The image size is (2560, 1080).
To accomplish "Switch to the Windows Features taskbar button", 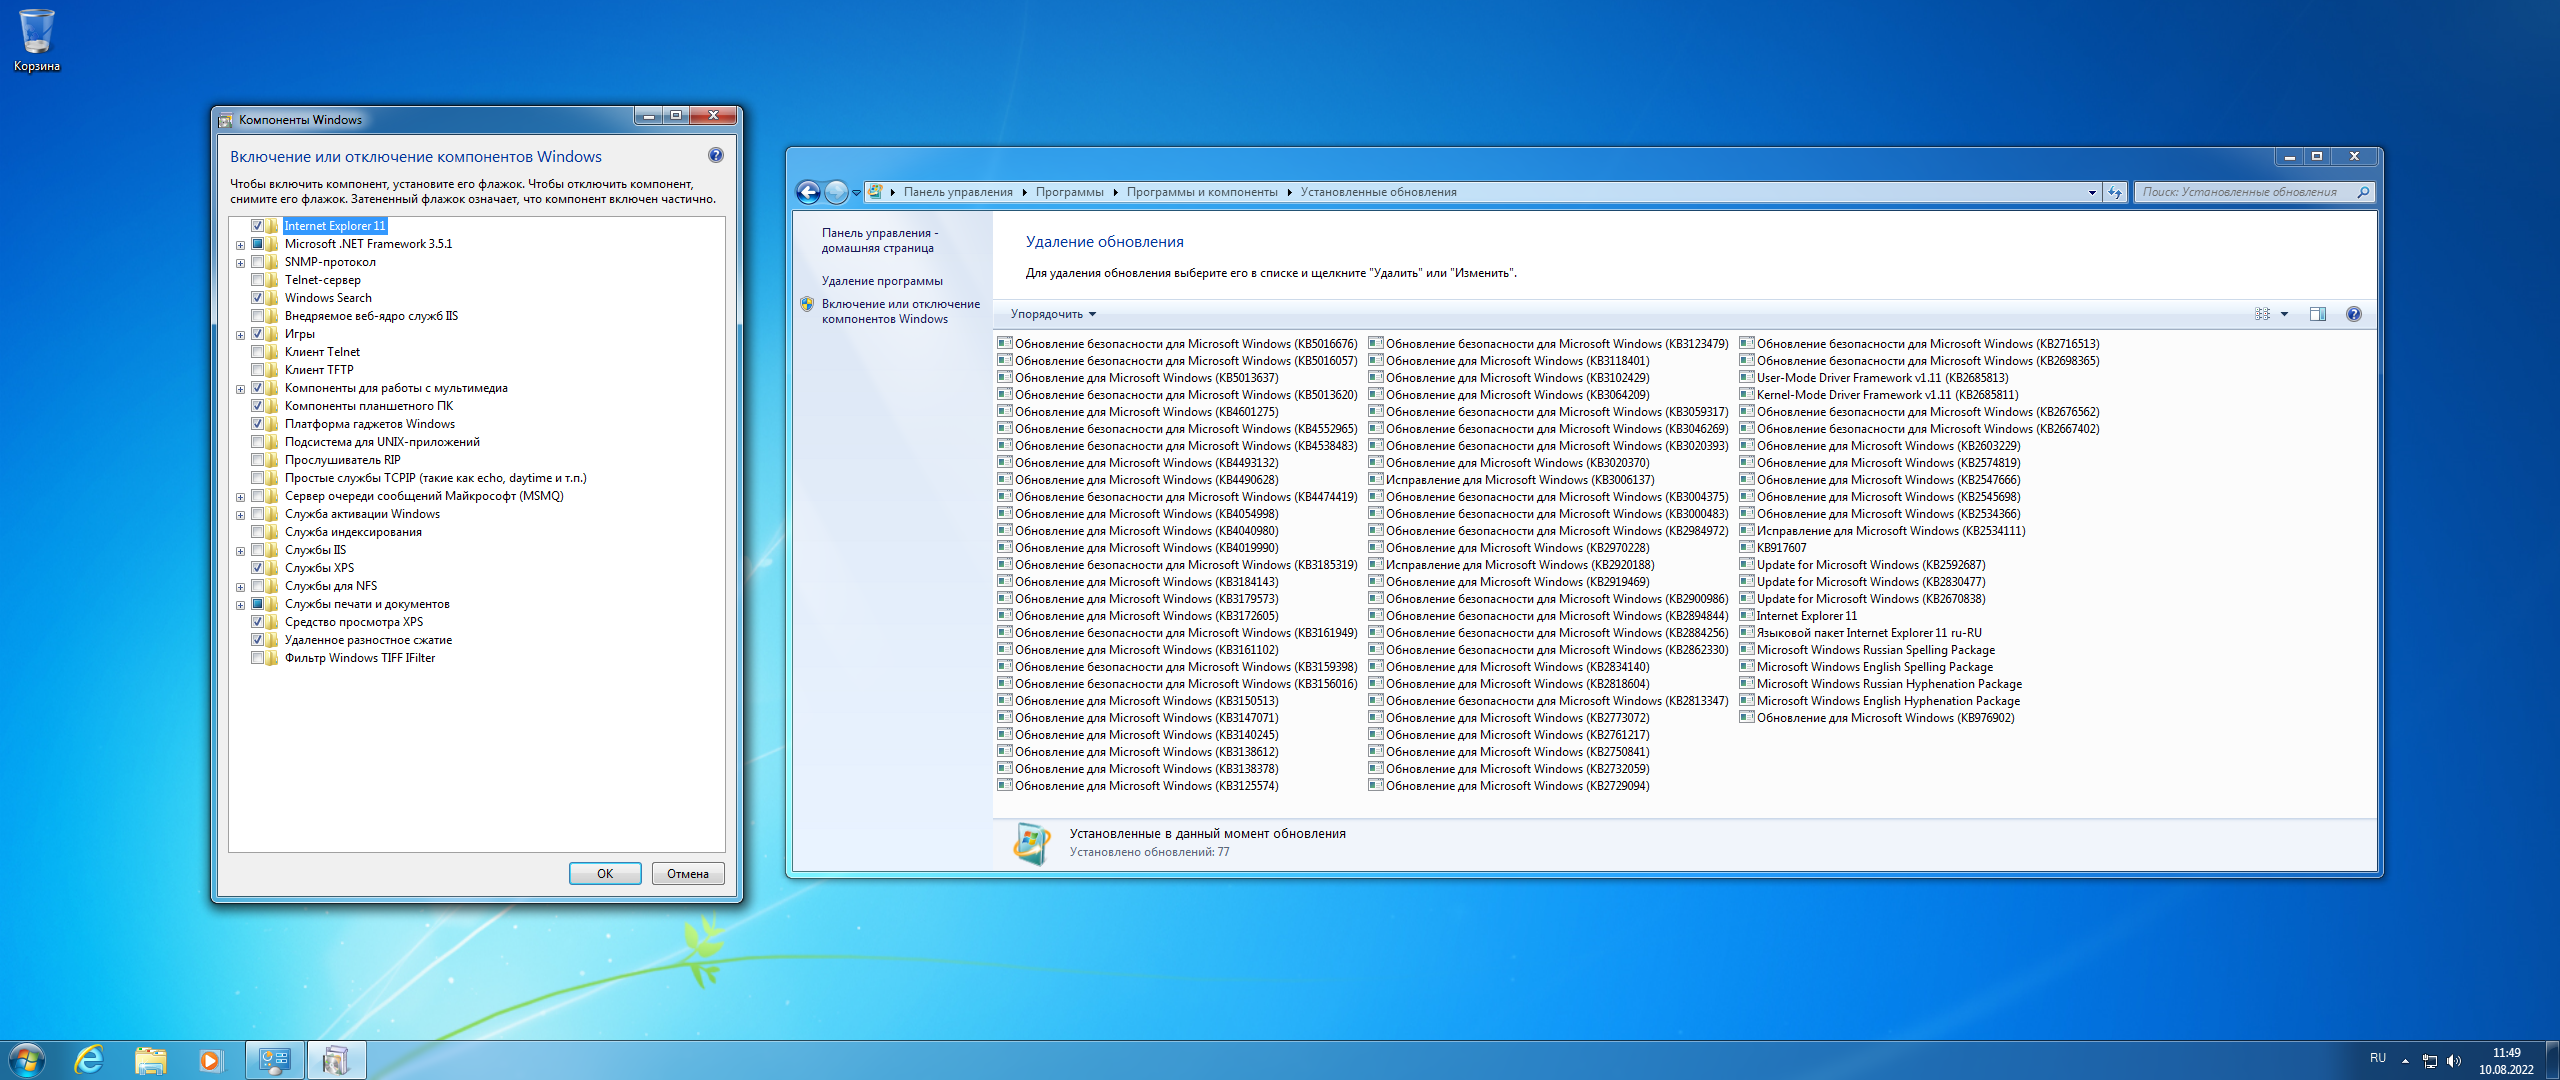I will 337,1060.
